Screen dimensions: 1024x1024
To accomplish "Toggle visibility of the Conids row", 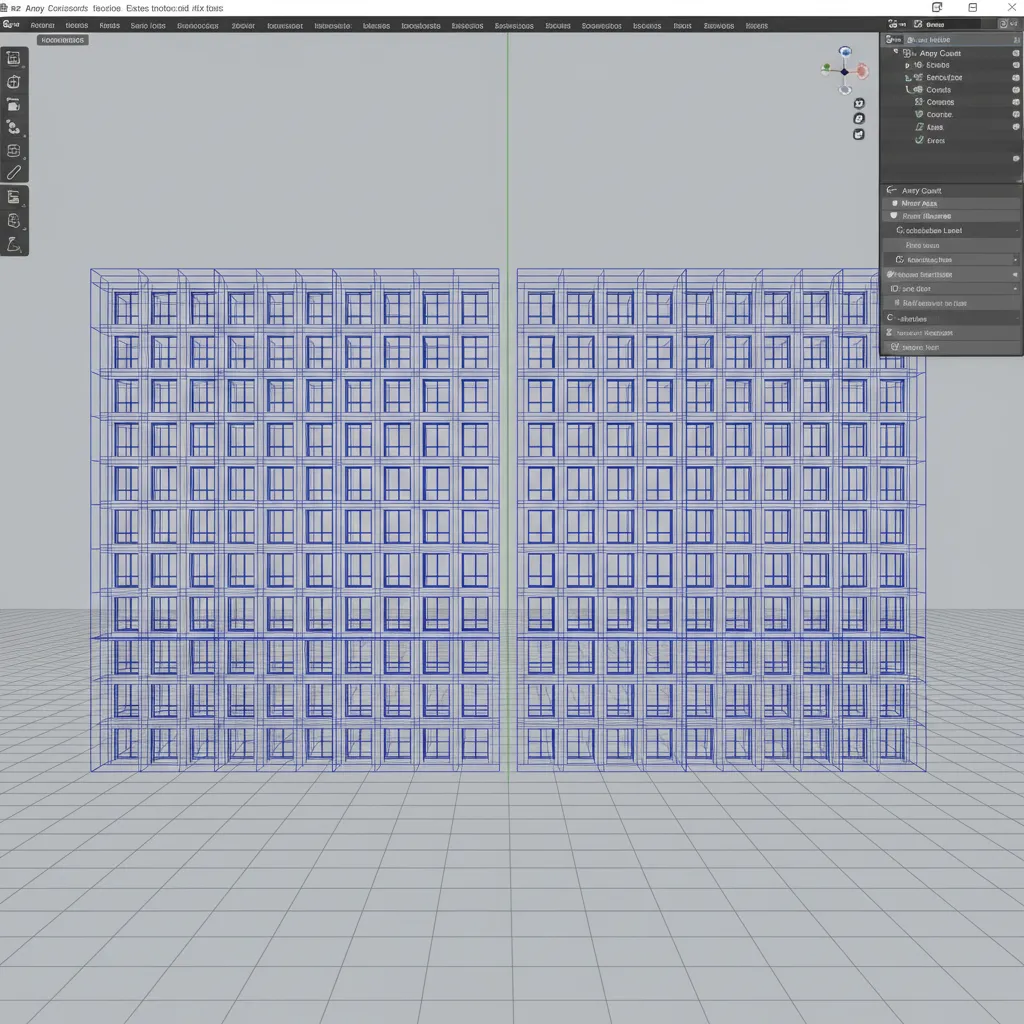I will tap(1016, 89).
